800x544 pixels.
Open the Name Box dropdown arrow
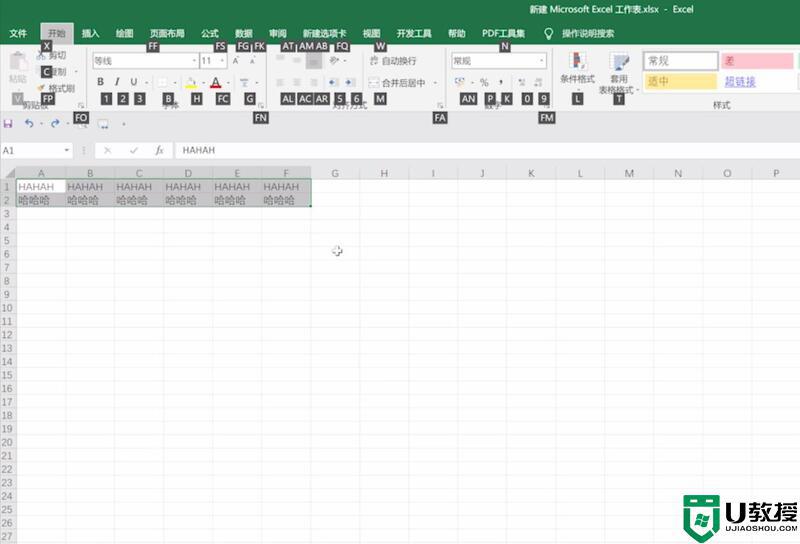tap(68, 150)
